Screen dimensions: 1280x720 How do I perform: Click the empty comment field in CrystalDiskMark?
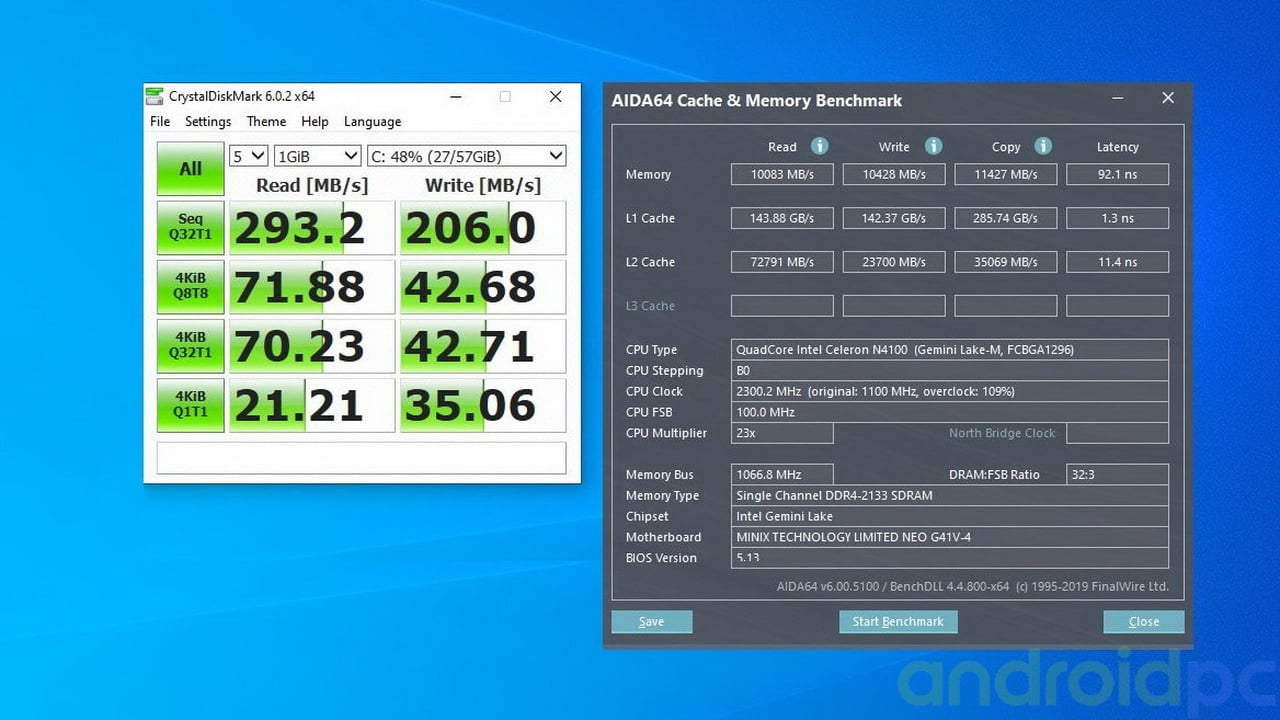click(x=362, y=457)
